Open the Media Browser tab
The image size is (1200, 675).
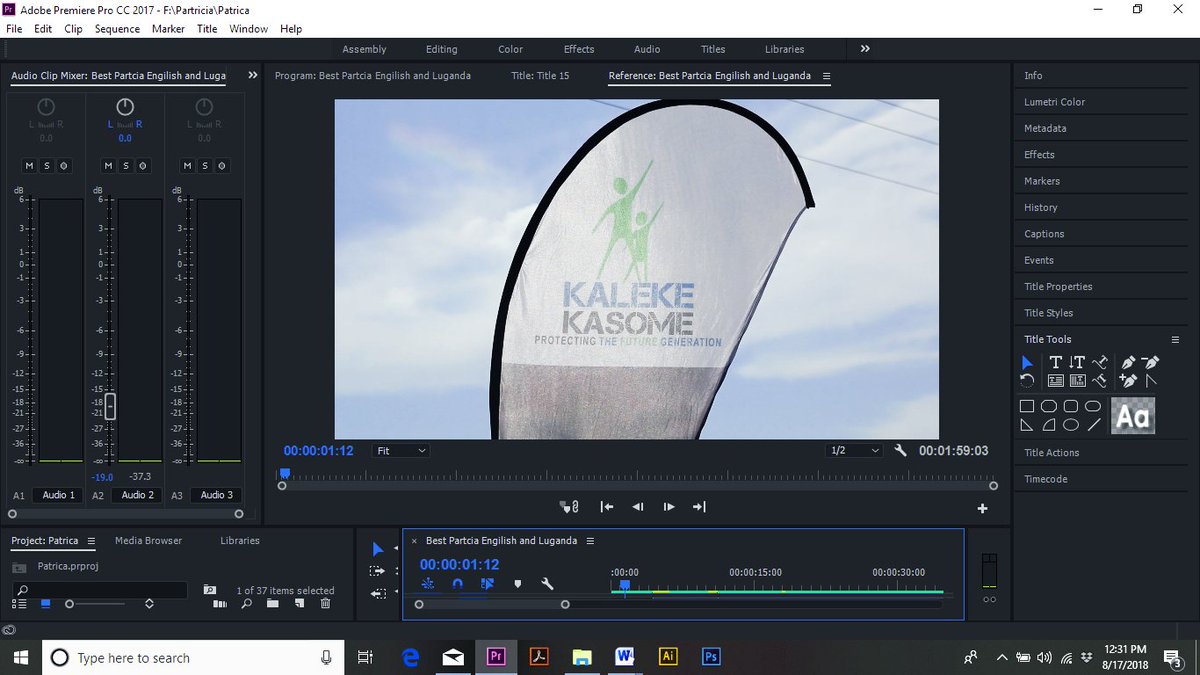[x=148, y=541]
